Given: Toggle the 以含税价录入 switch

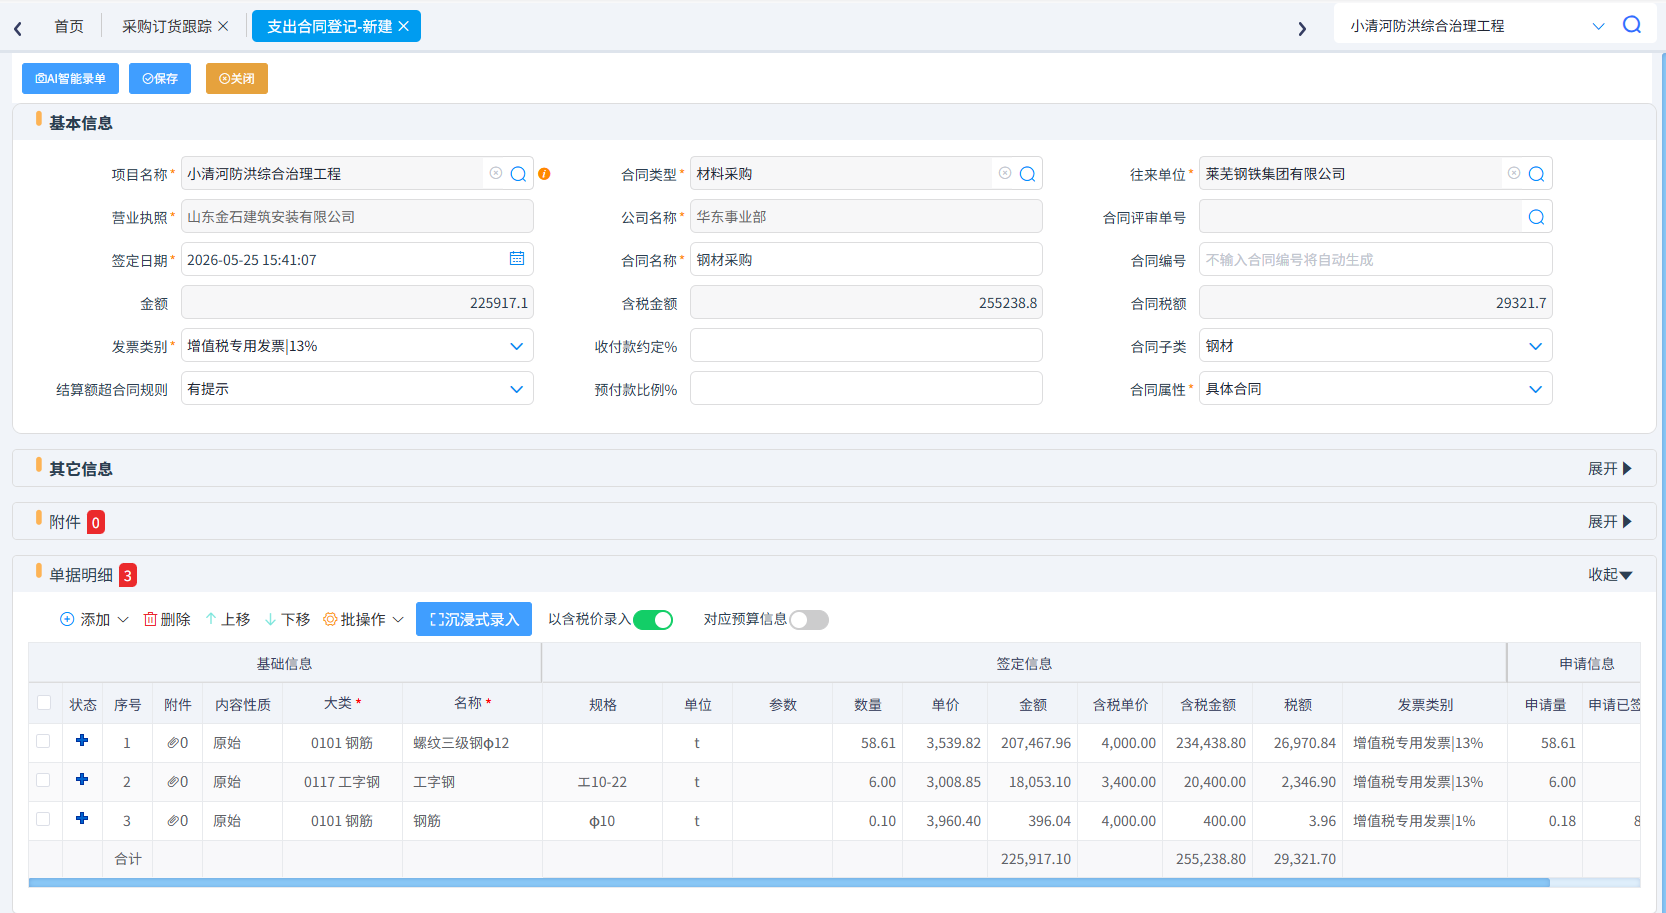Looking at the screenshot, I should coord(653,620).
